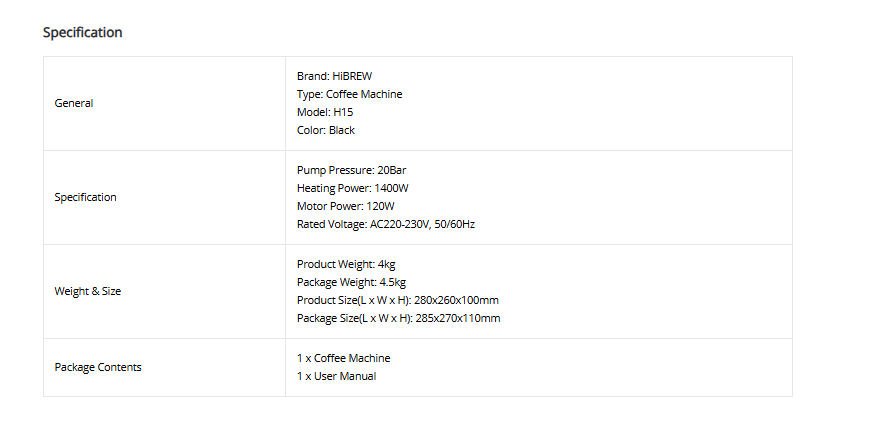Image resolution: width=891 pixels, height=423 pixels.
Task: Click the Package Size 285x270x110mm line
Action: click(398, 318)
